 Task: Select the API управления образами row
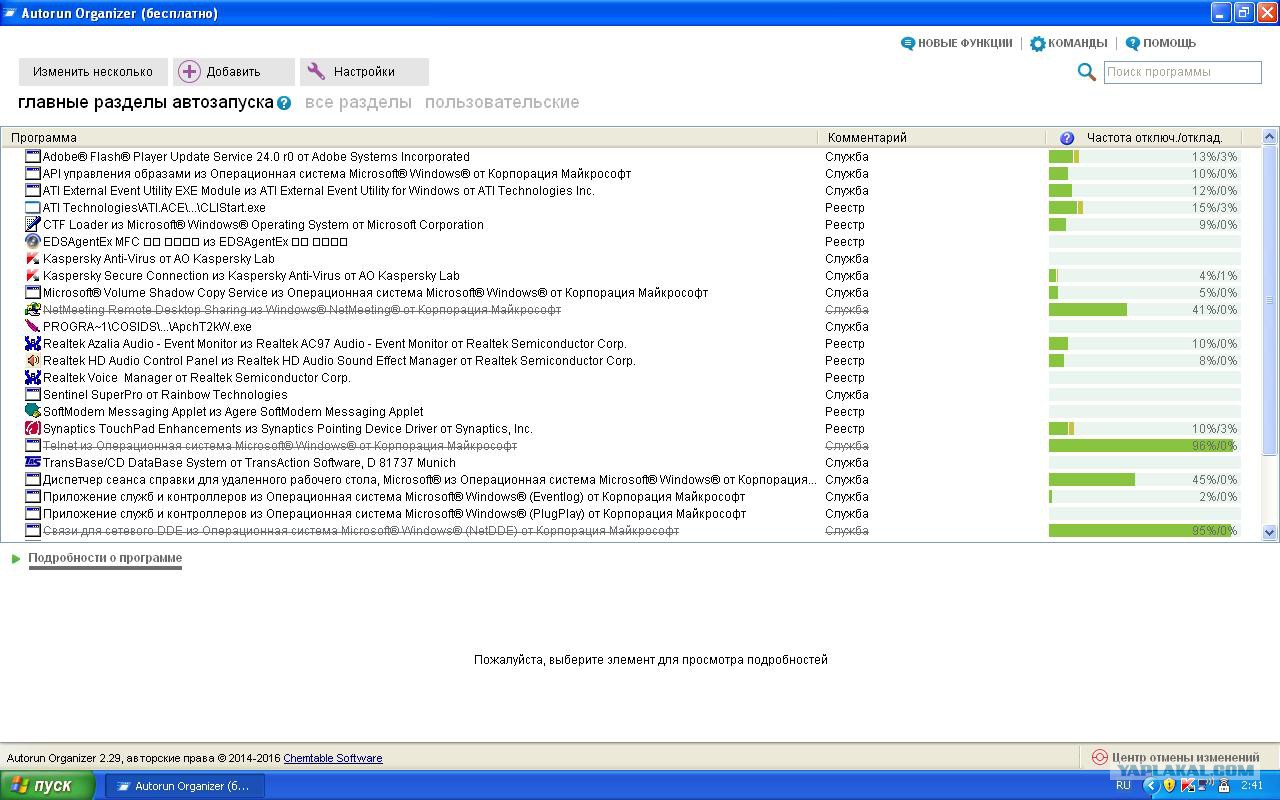(x=632, y=174)
